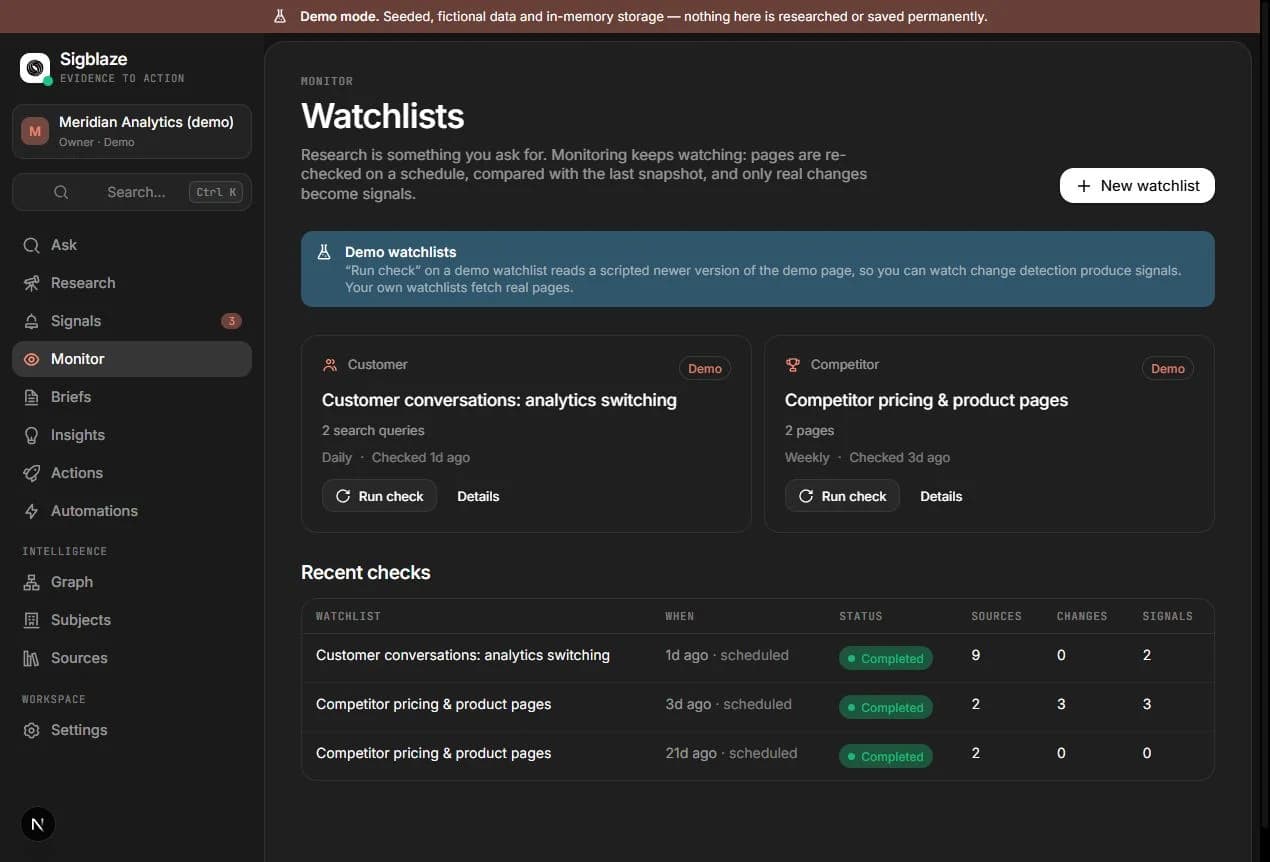Select Briefs in the sidebar
The image size is (1270, 862).
[132, 397]
